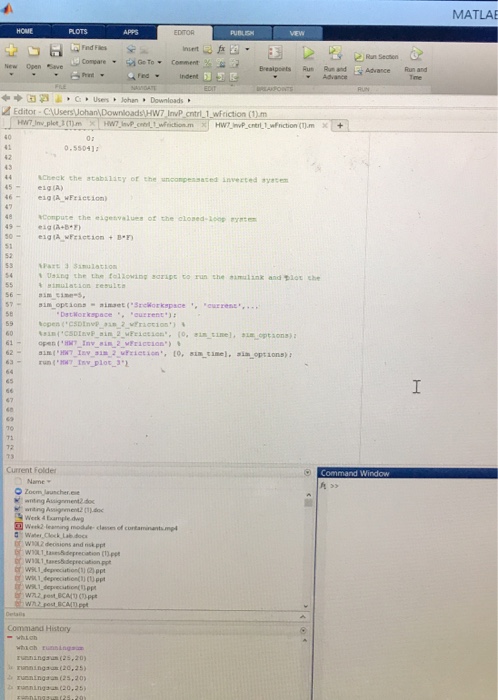Save the file with the floppy icon
This screenshot has width=498, height=700.
(55, 50)
